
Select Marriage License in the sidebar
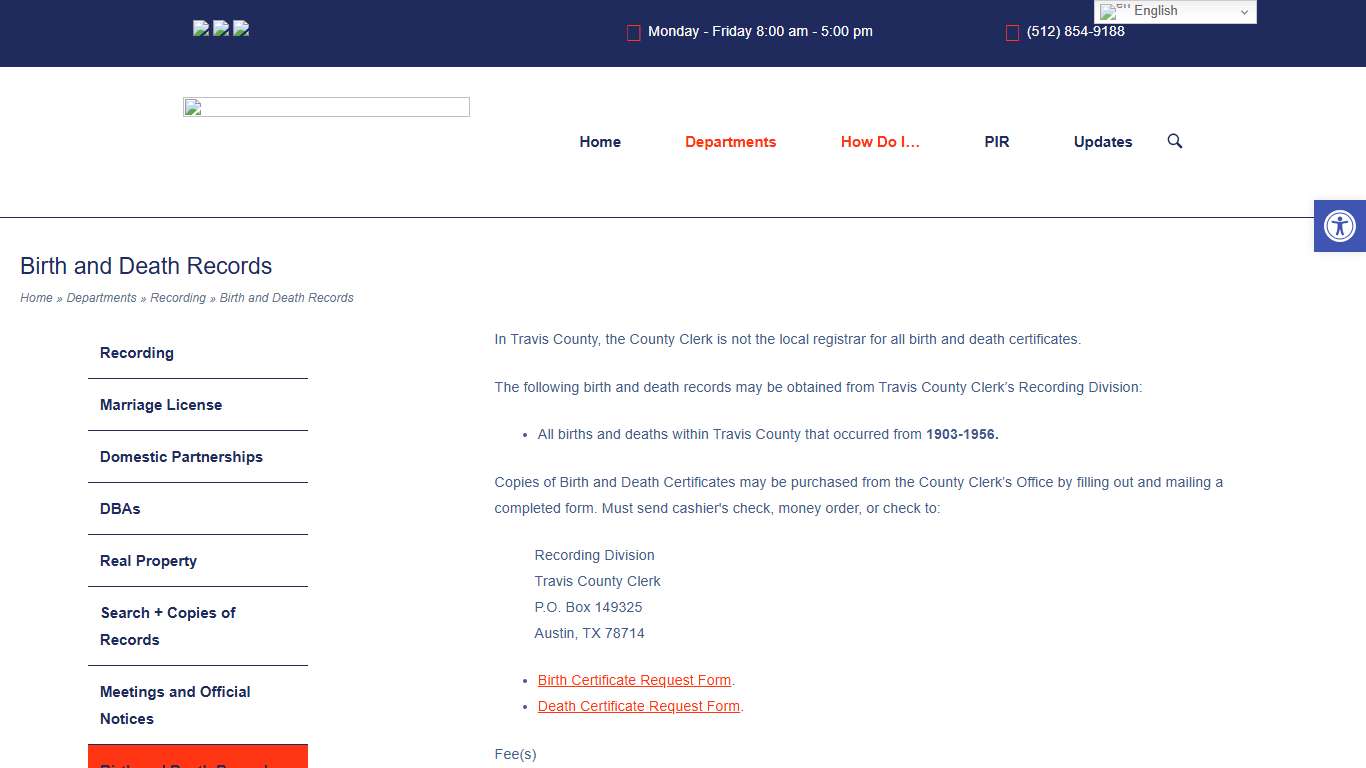[x=160, y=405]
